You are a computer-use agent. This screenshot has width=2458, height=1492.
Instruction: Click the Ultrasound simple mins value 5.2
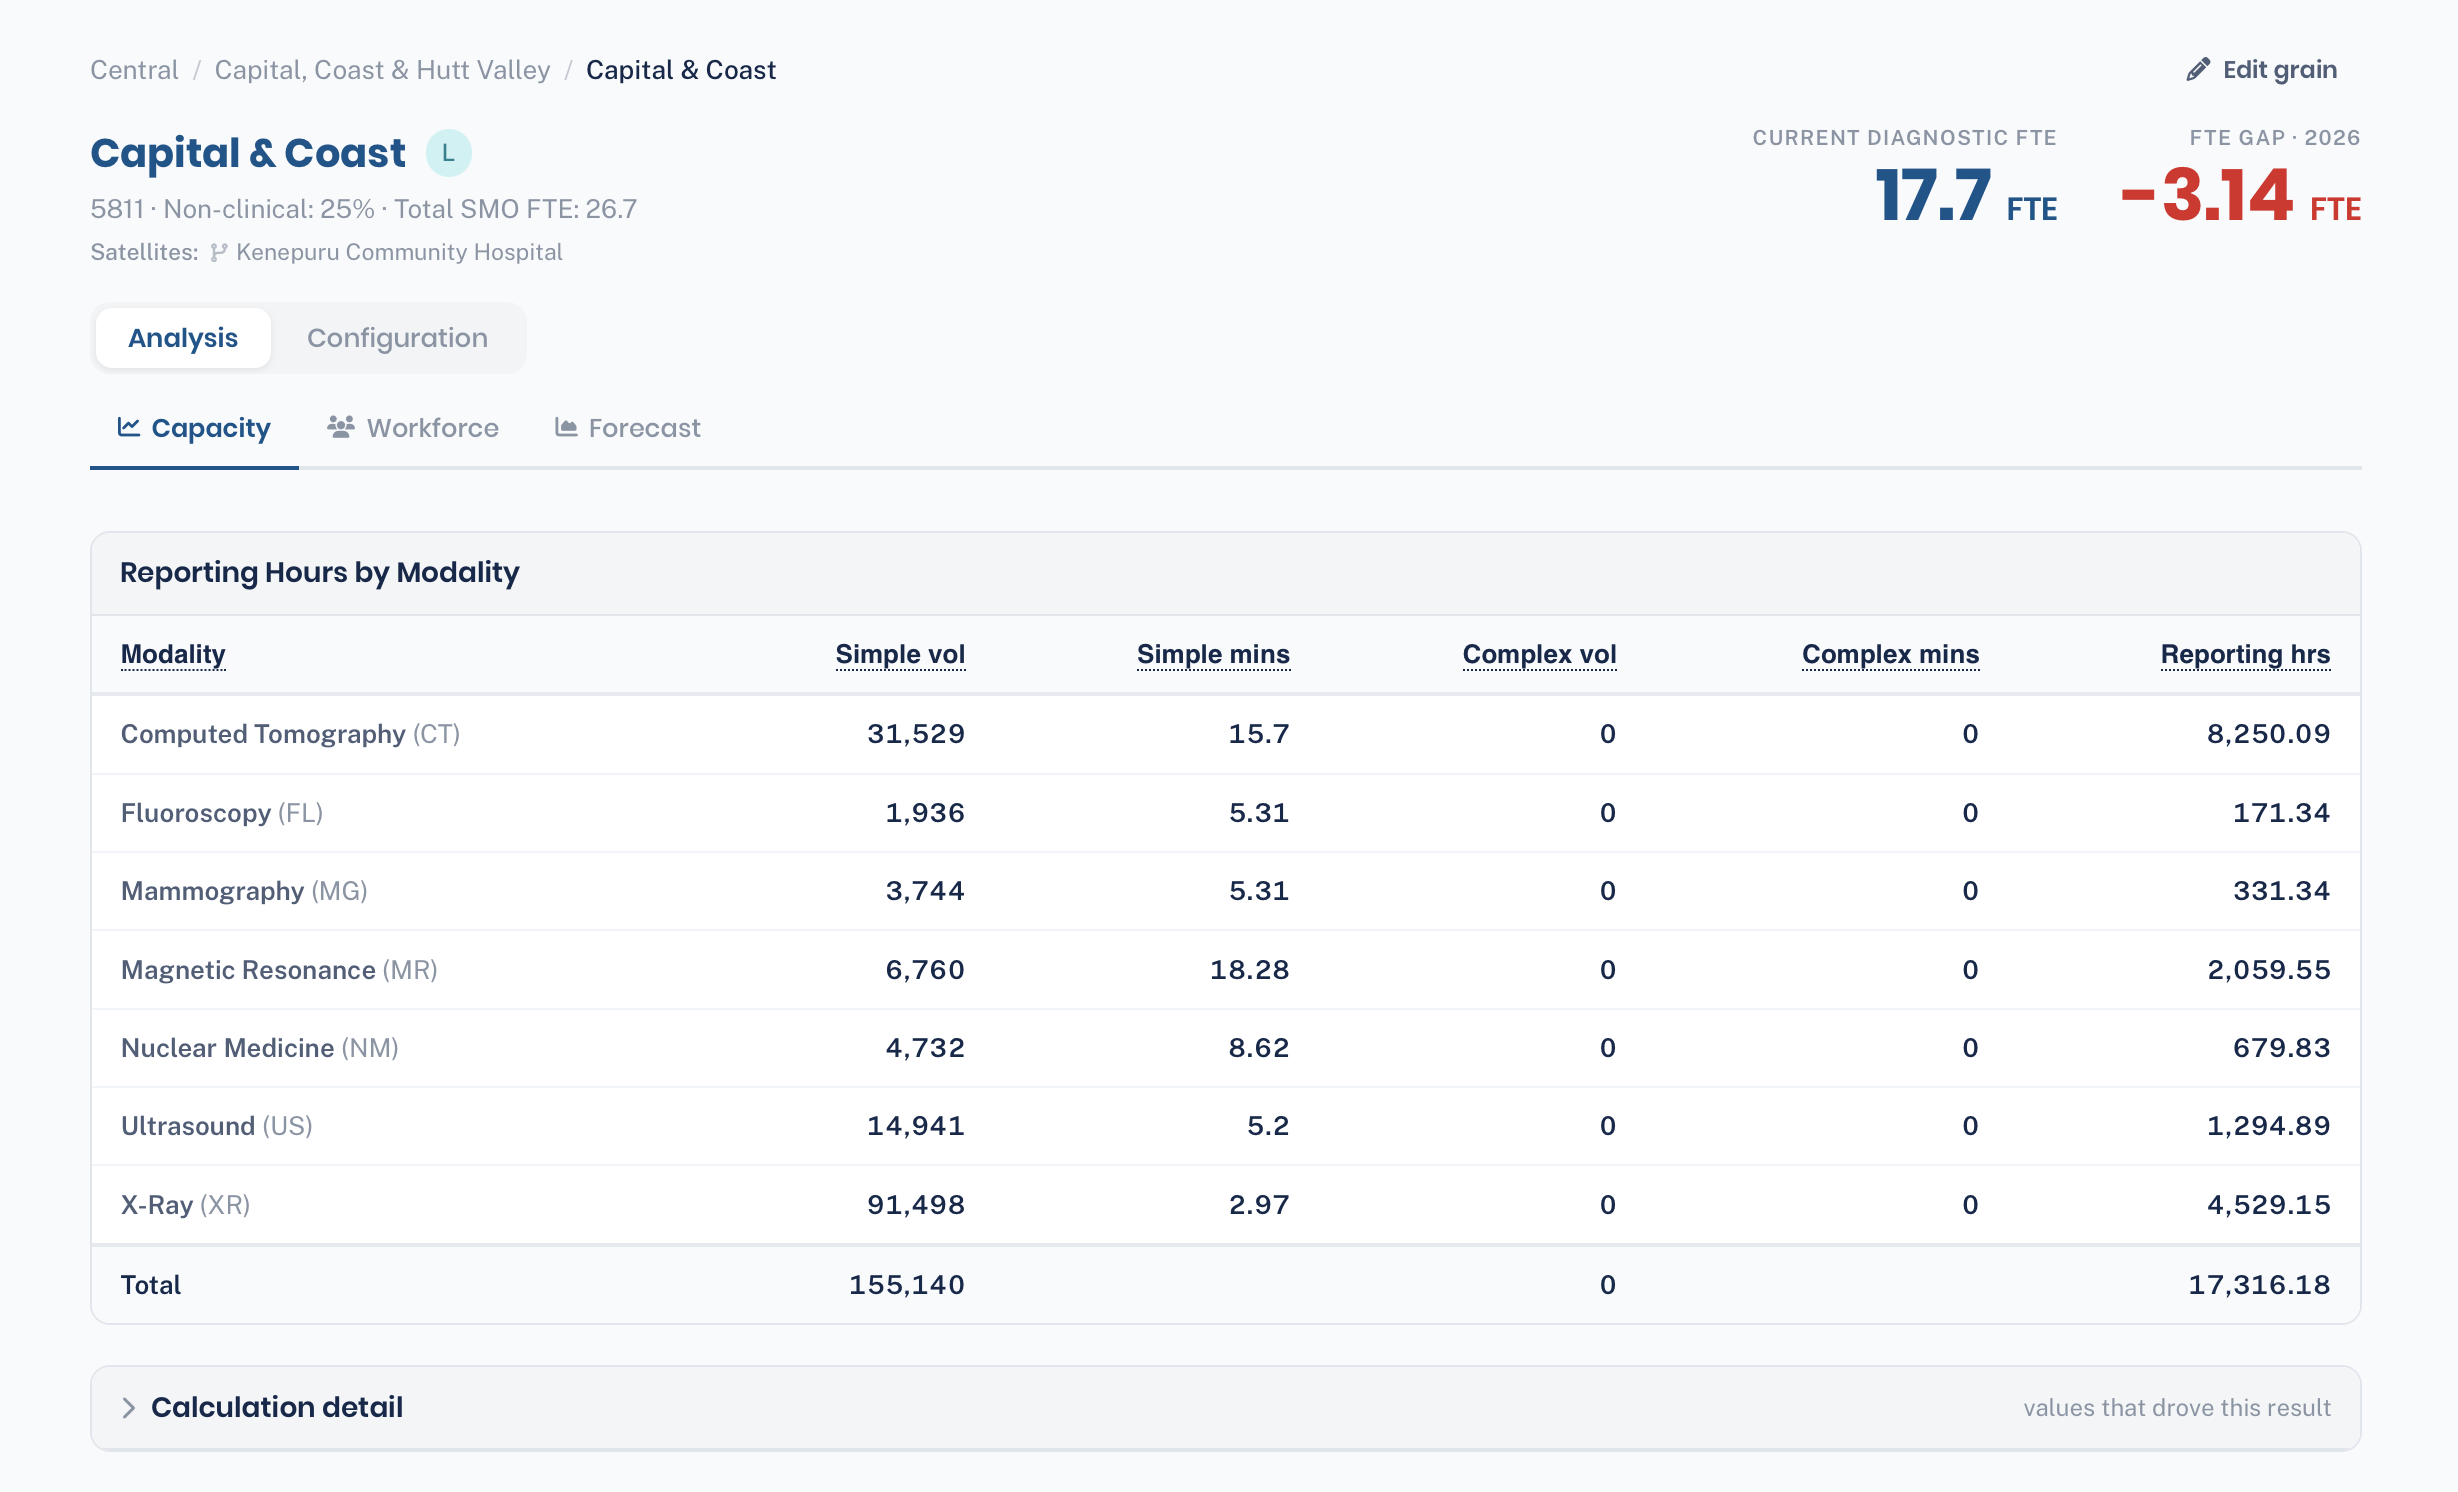pyautogui.click(x=1268, y=1126)
